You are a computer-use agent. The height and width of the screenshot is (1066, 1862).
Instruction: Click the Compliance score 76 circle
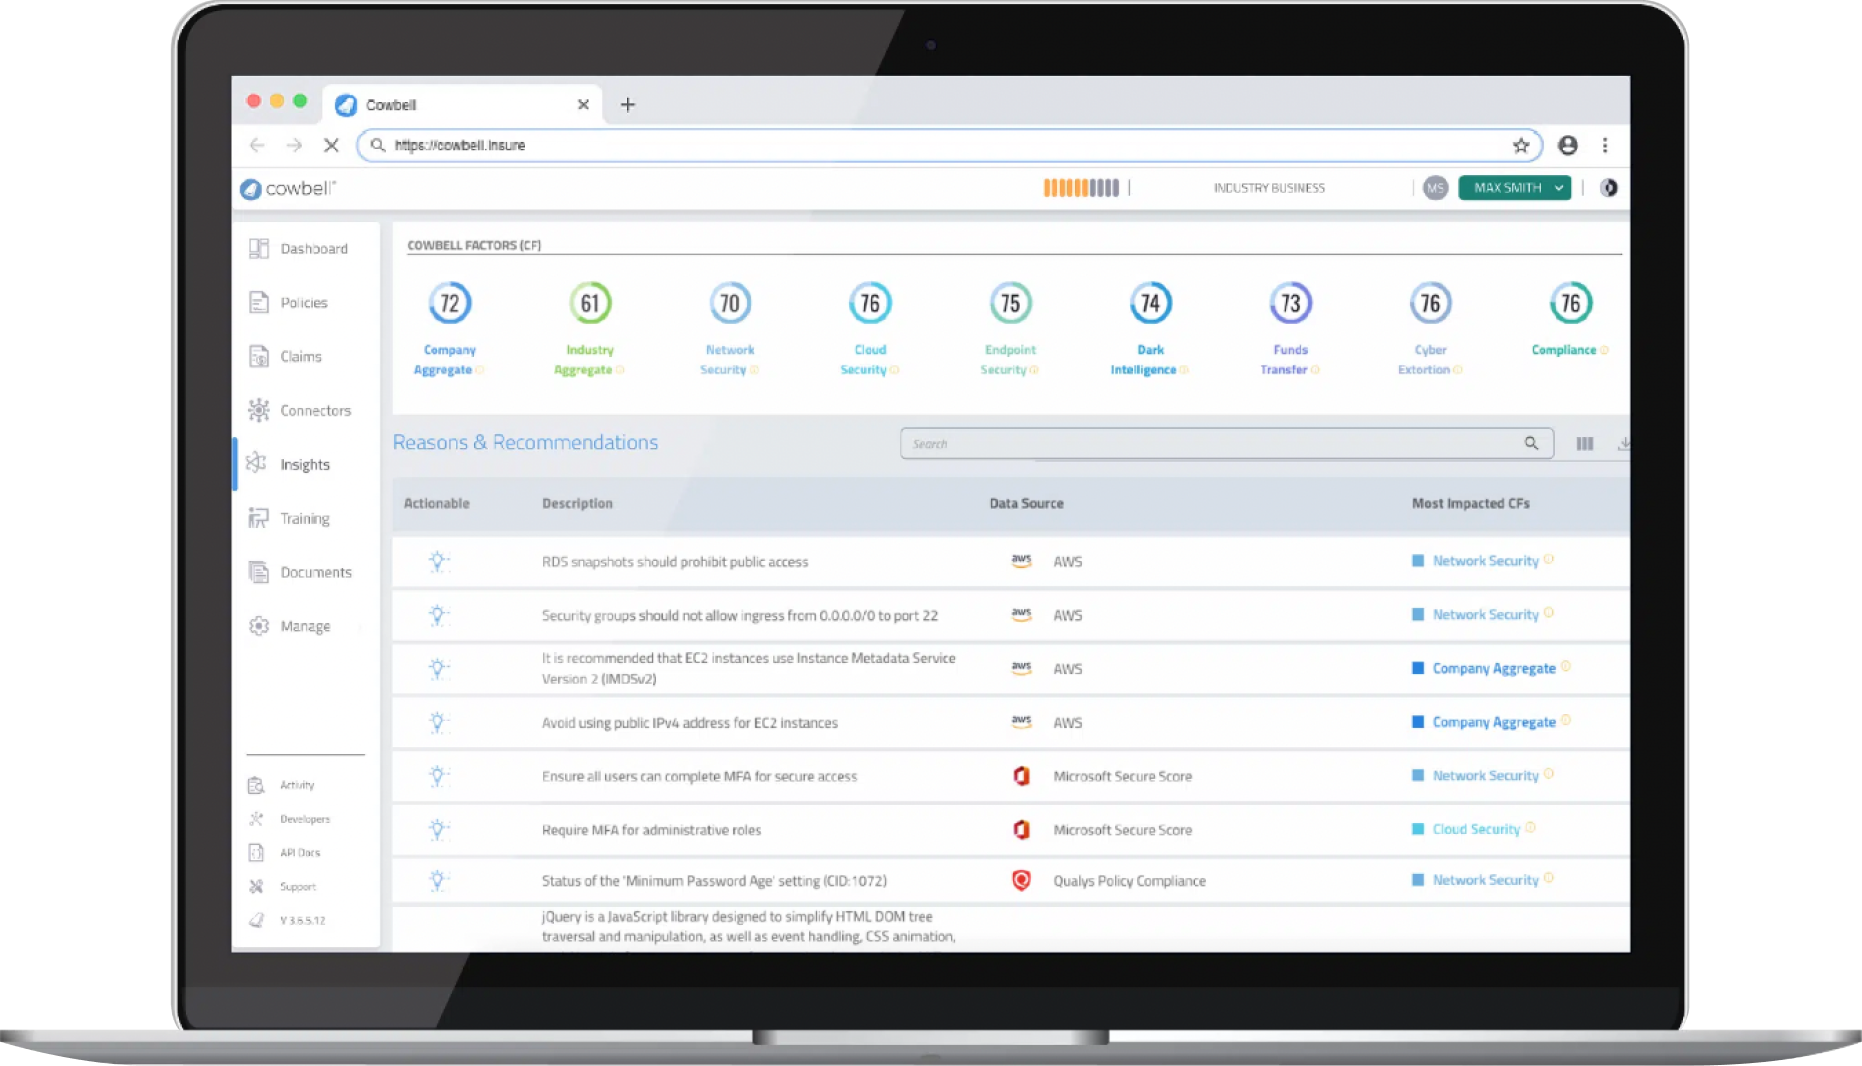[1571, 303]
